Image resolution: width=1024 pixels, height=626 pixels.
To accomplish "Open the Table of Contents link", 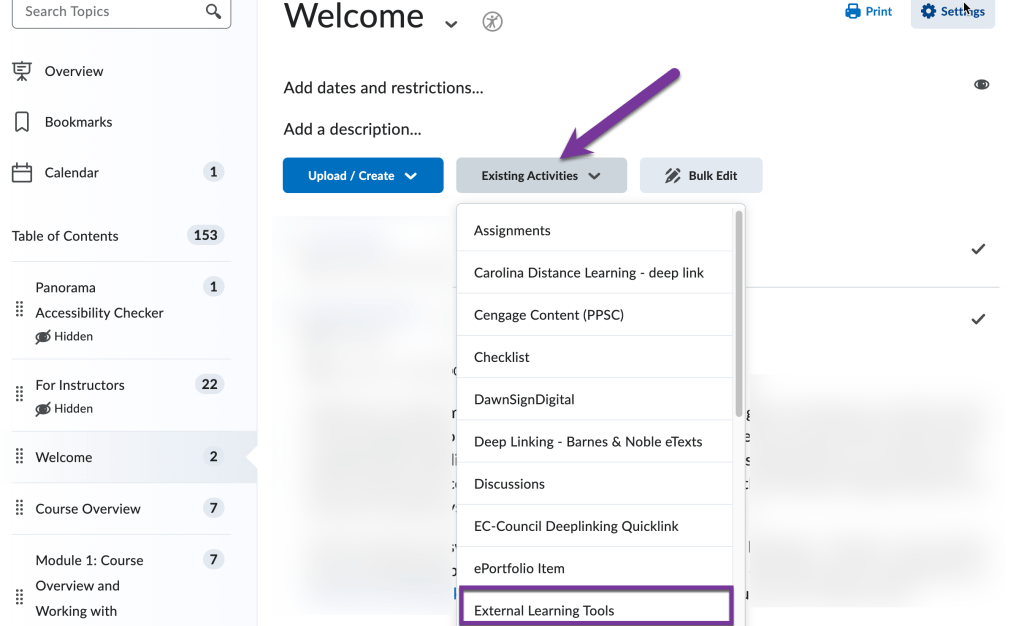I will (64, 235).
